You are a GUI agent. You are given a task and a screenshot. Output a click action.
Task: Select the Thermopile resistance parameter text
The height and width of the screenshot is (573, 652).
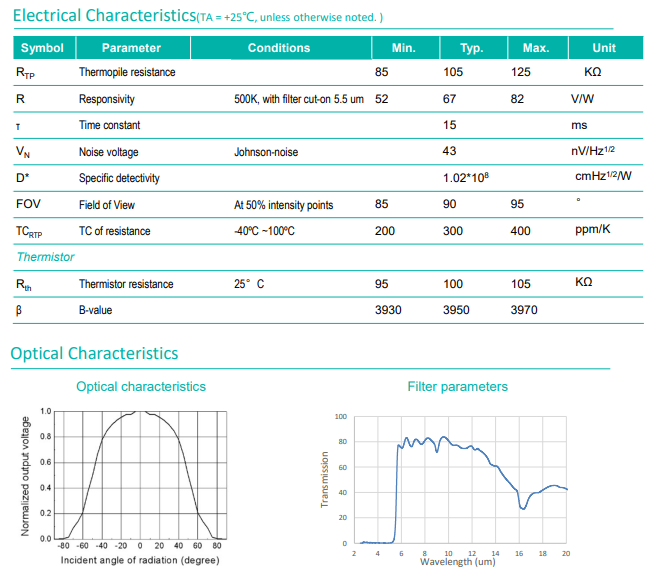[126, 73]
